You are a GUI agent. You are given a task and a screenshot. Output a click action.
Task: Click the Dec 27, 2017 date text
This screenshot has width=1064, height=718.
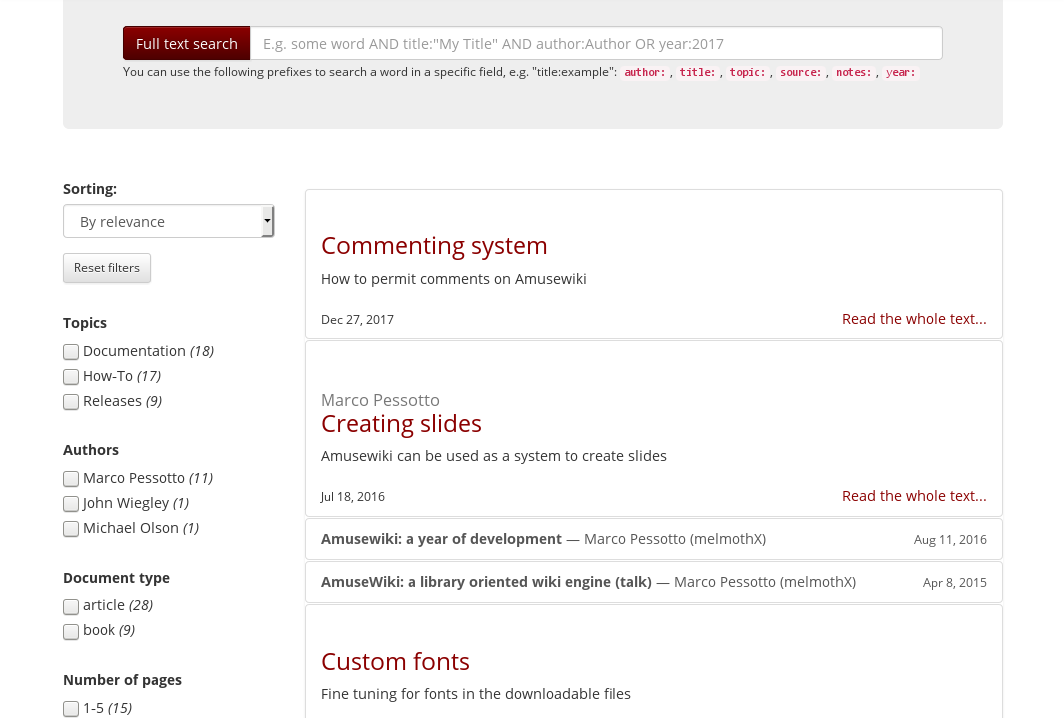(357, 320)
